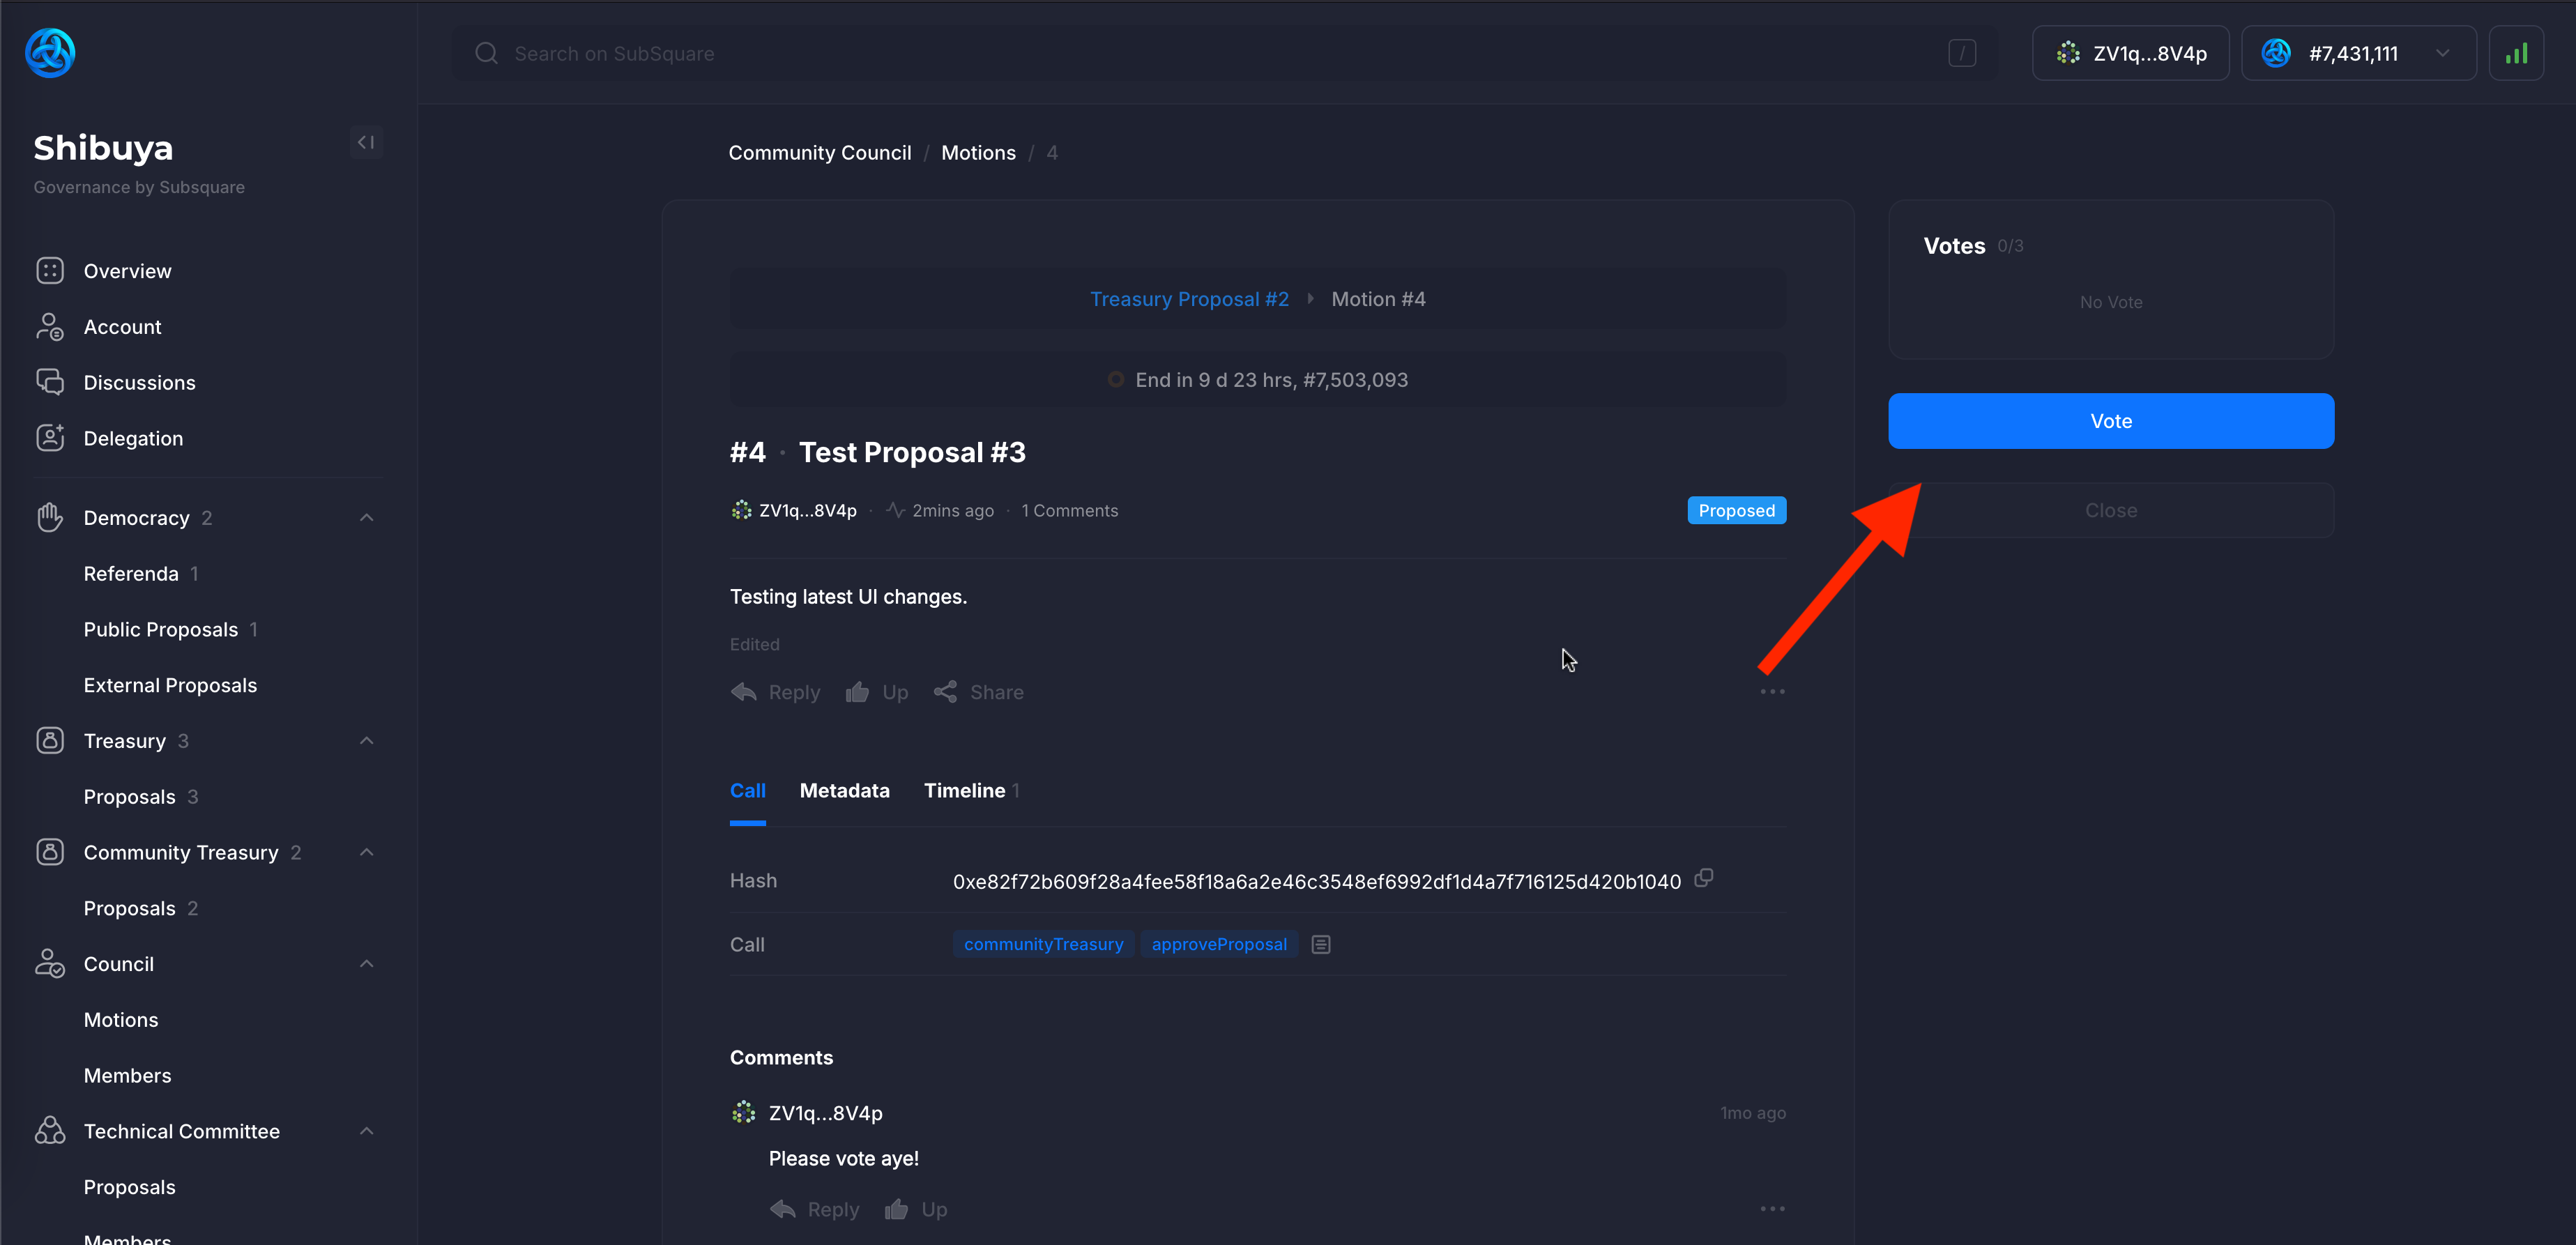View call details icon beside approveProposal
Viewport: 2576px width, 1245px height.
point(1321,944)
